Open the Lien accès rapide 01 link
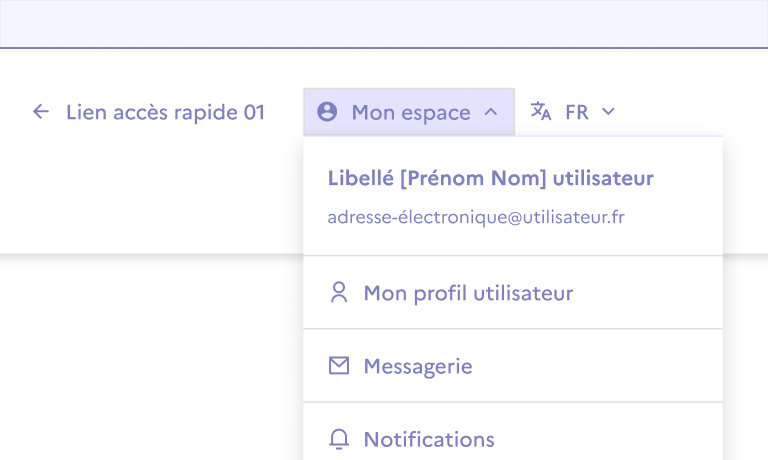 [165, 112]
